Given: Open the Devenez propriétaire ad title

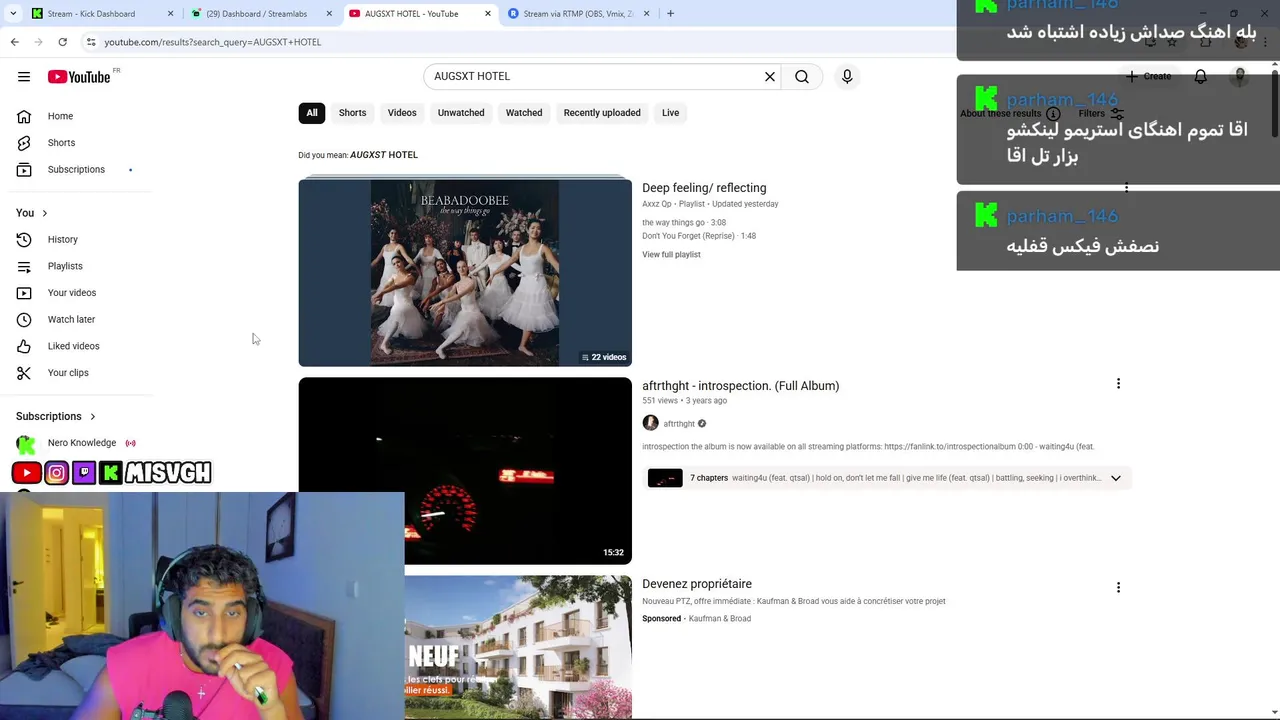Looking at the screenshot, I should click(697, 584).
